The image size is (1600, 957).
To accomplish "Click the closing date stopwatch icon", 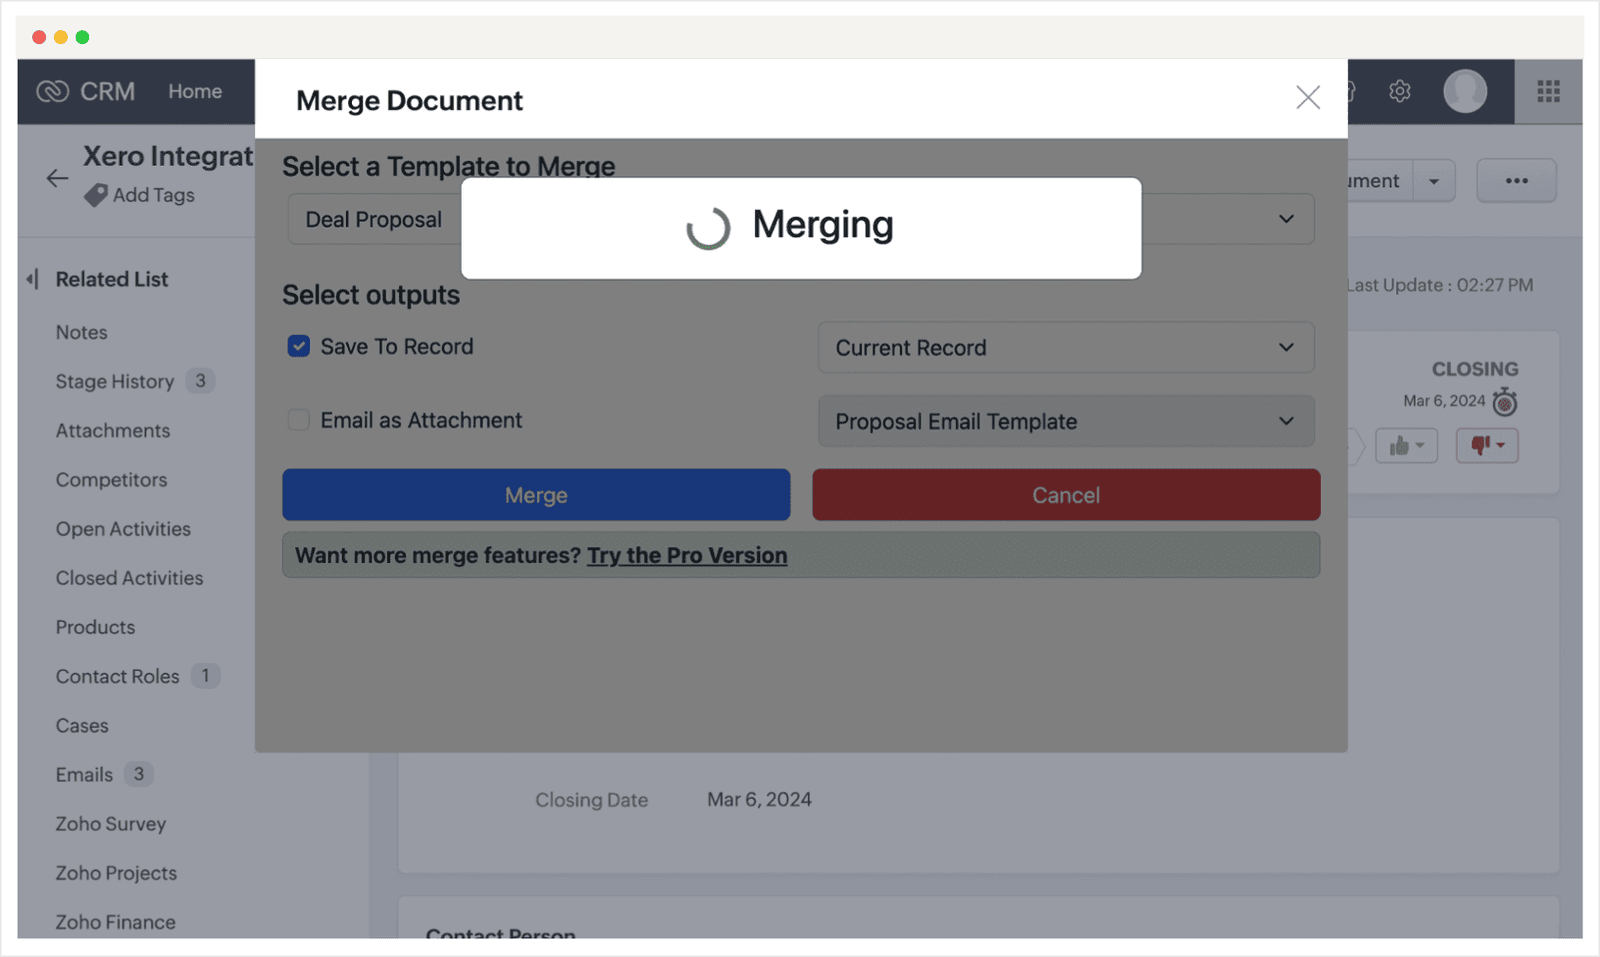I will pyautogui.click(x=1505, y=402).
